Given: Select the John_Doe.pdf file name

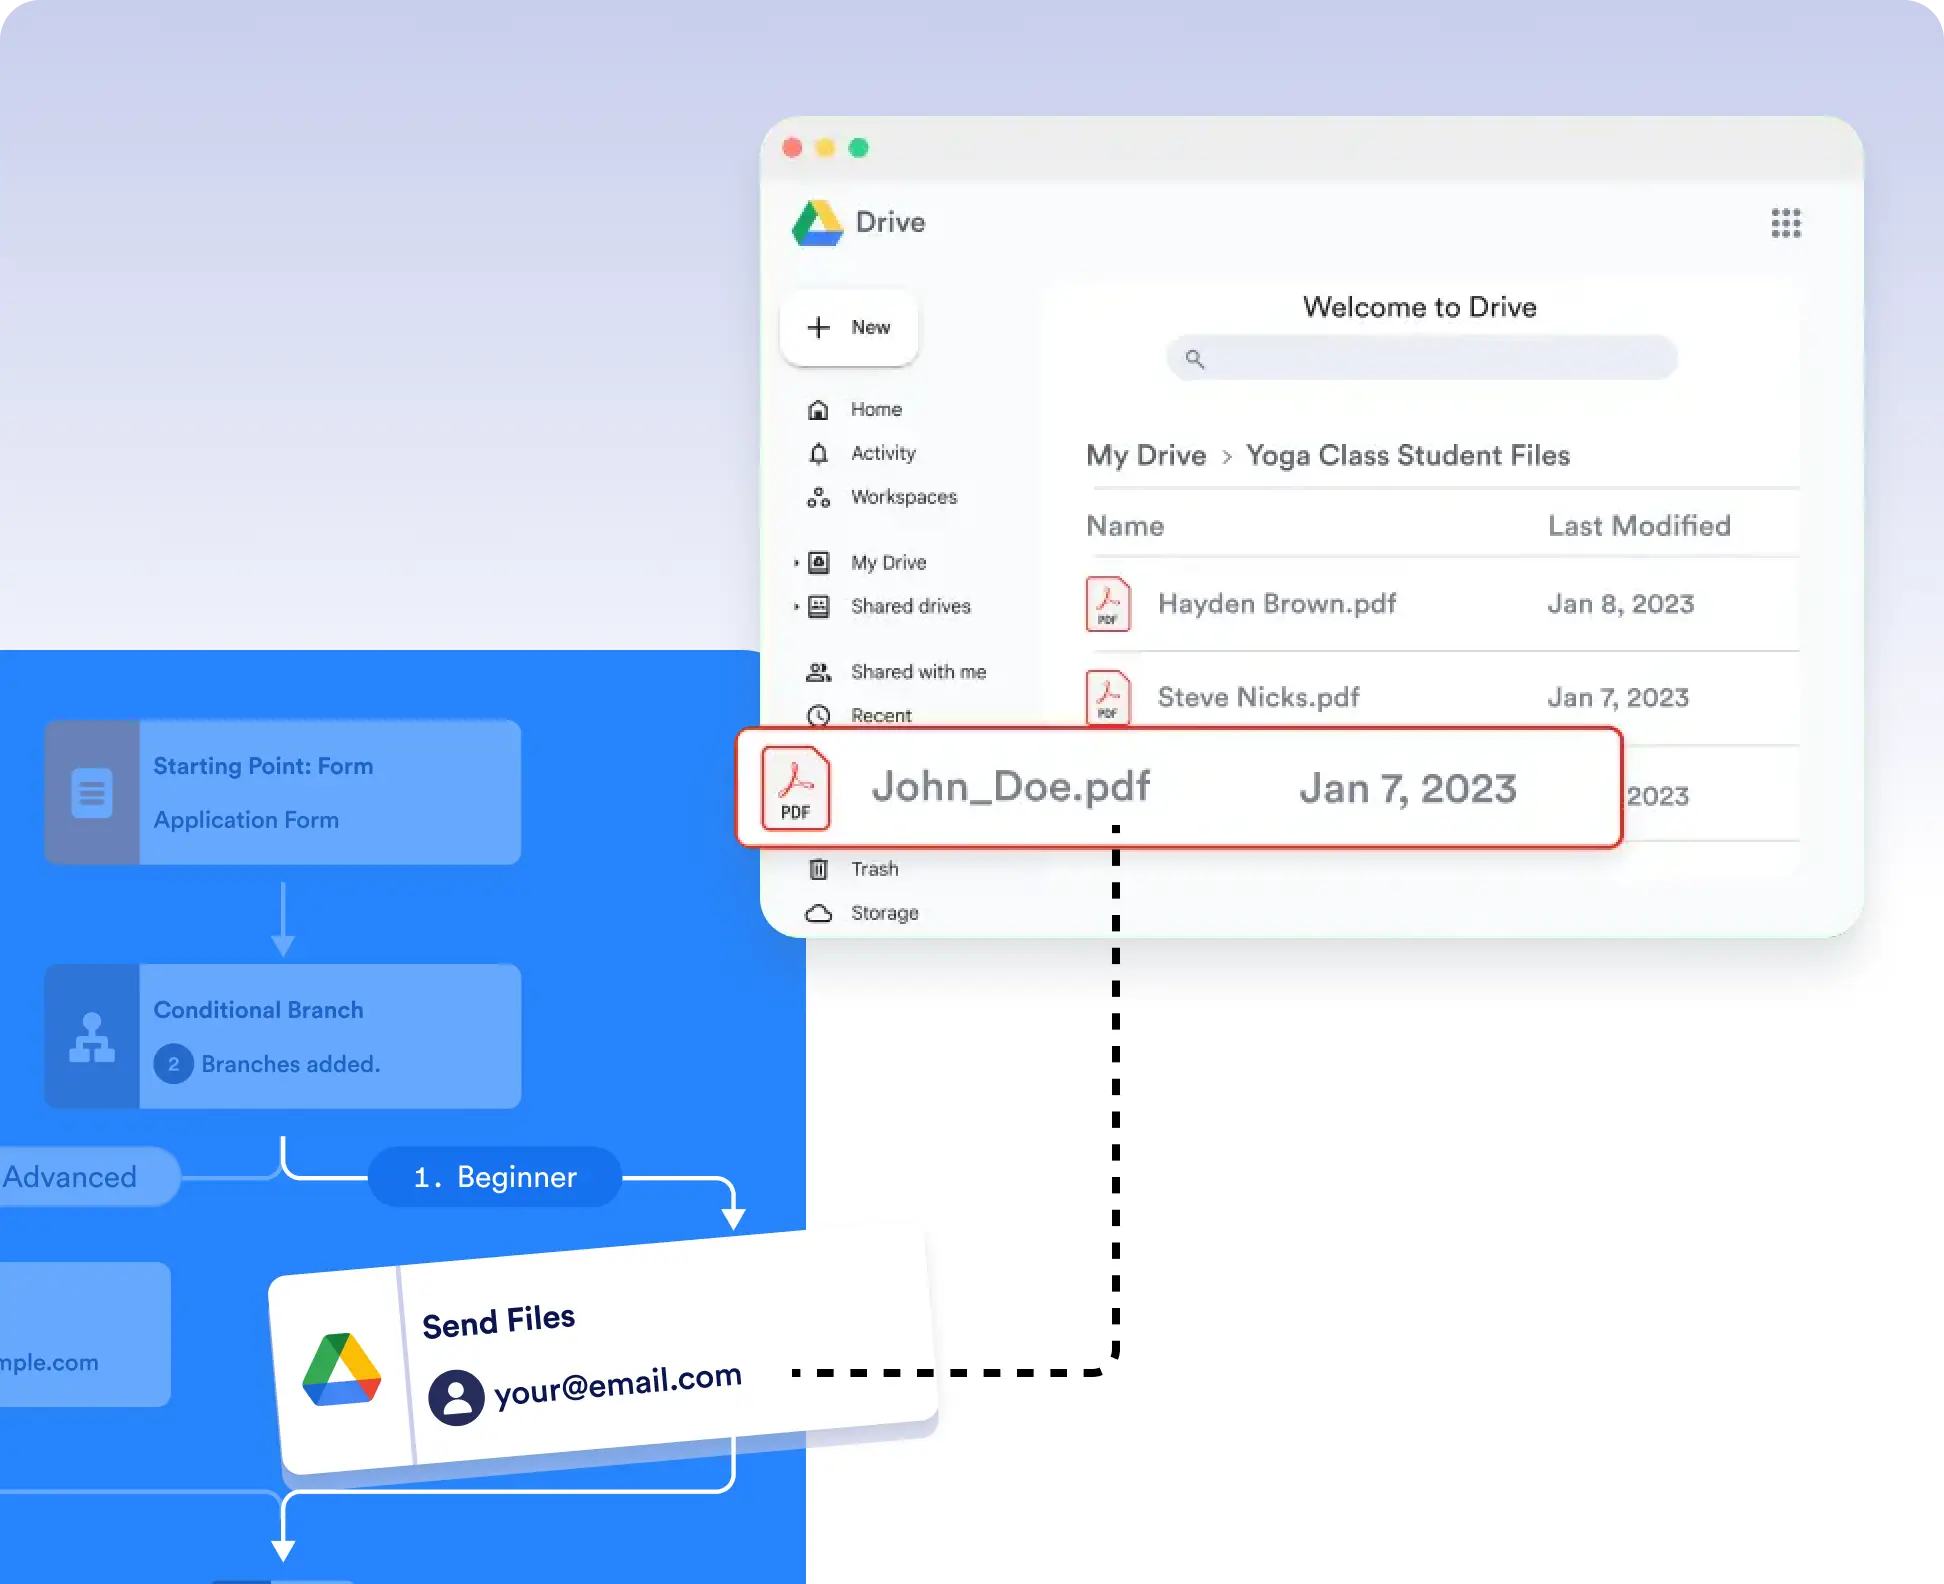Looking at the screenshot, I should 1011,787.
